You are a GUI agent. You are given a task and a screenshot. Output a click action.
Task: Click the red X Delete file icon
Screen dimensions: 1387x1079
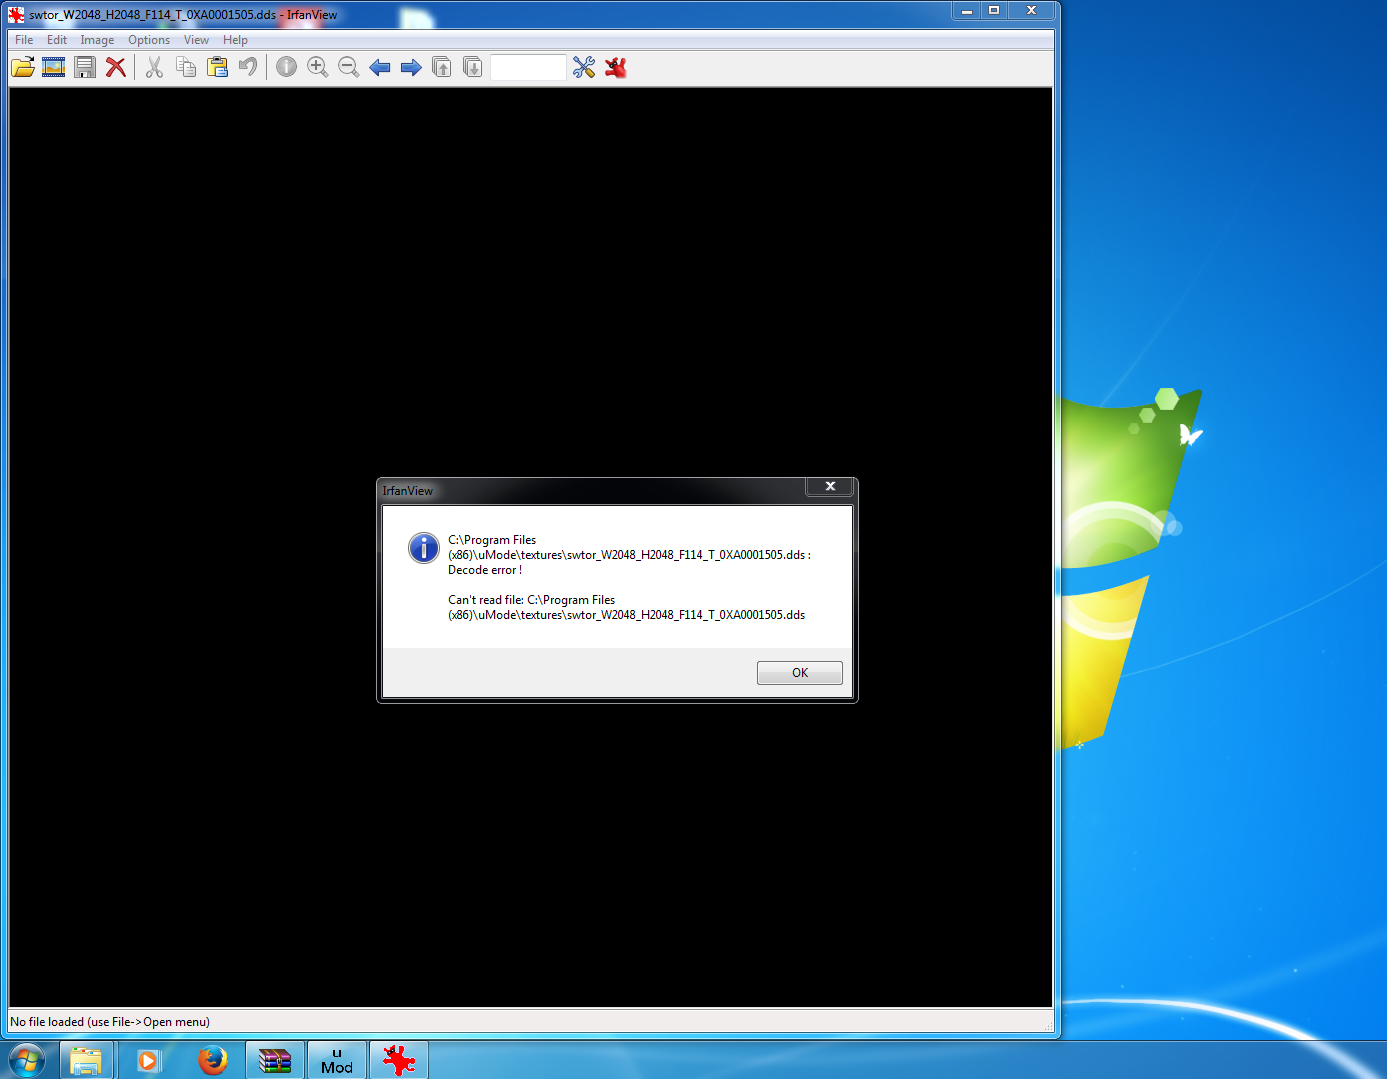(x=116, y=67)
